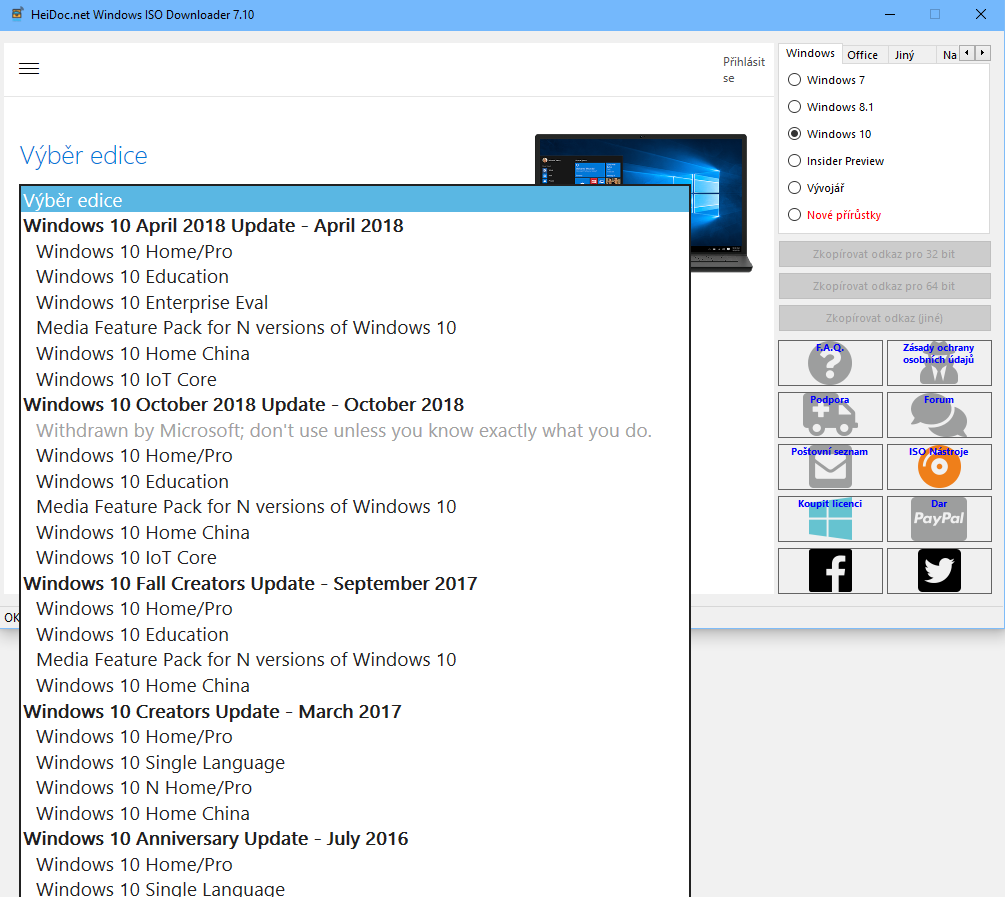1005x897 pixels.
Task: Switch to the Office tab
Action: 863,55
